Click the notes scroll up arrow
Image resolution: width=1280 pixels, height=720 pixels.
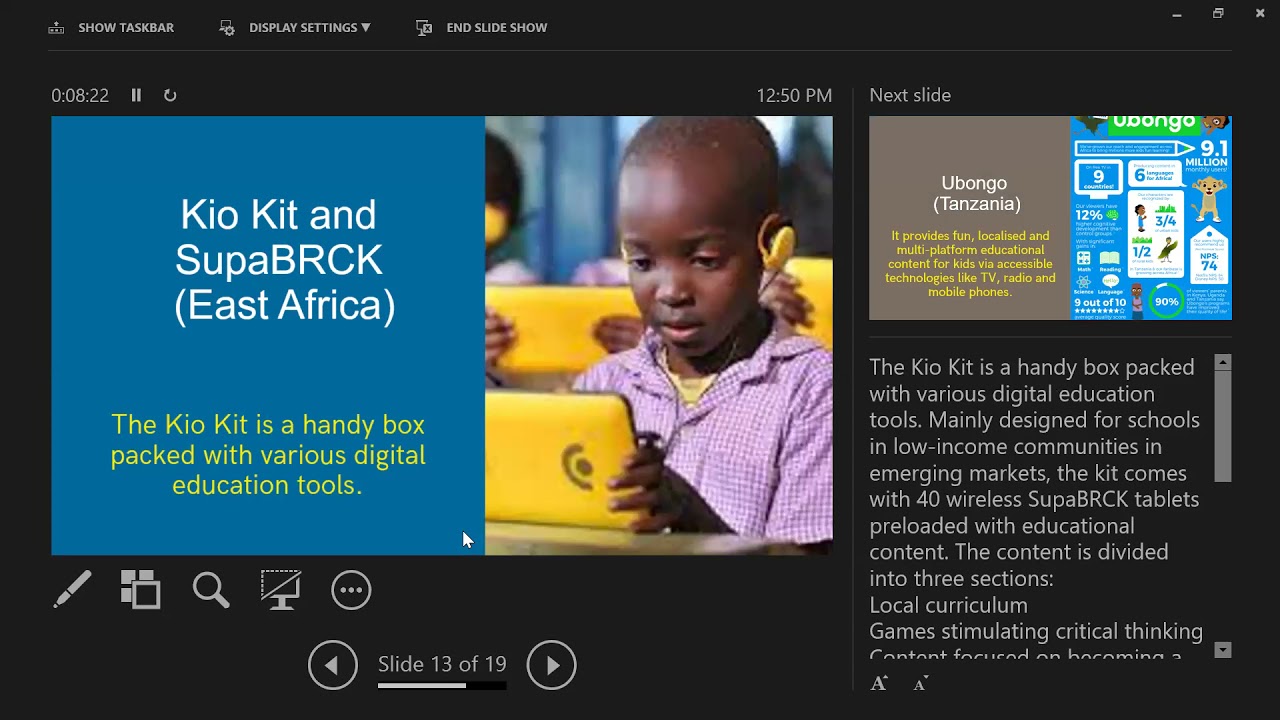(1222, 363)
